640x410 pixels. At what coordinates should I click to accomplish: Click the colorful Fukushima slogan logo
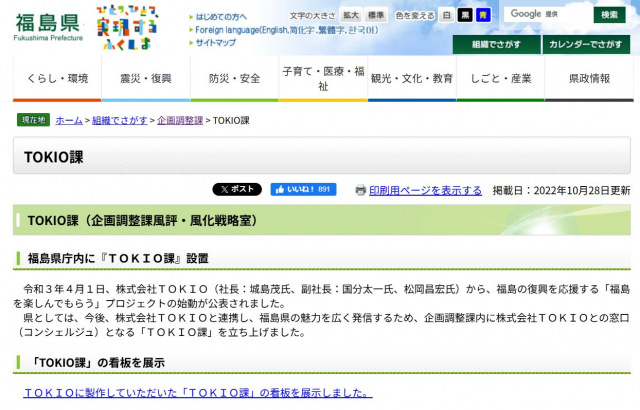point(126,26)
